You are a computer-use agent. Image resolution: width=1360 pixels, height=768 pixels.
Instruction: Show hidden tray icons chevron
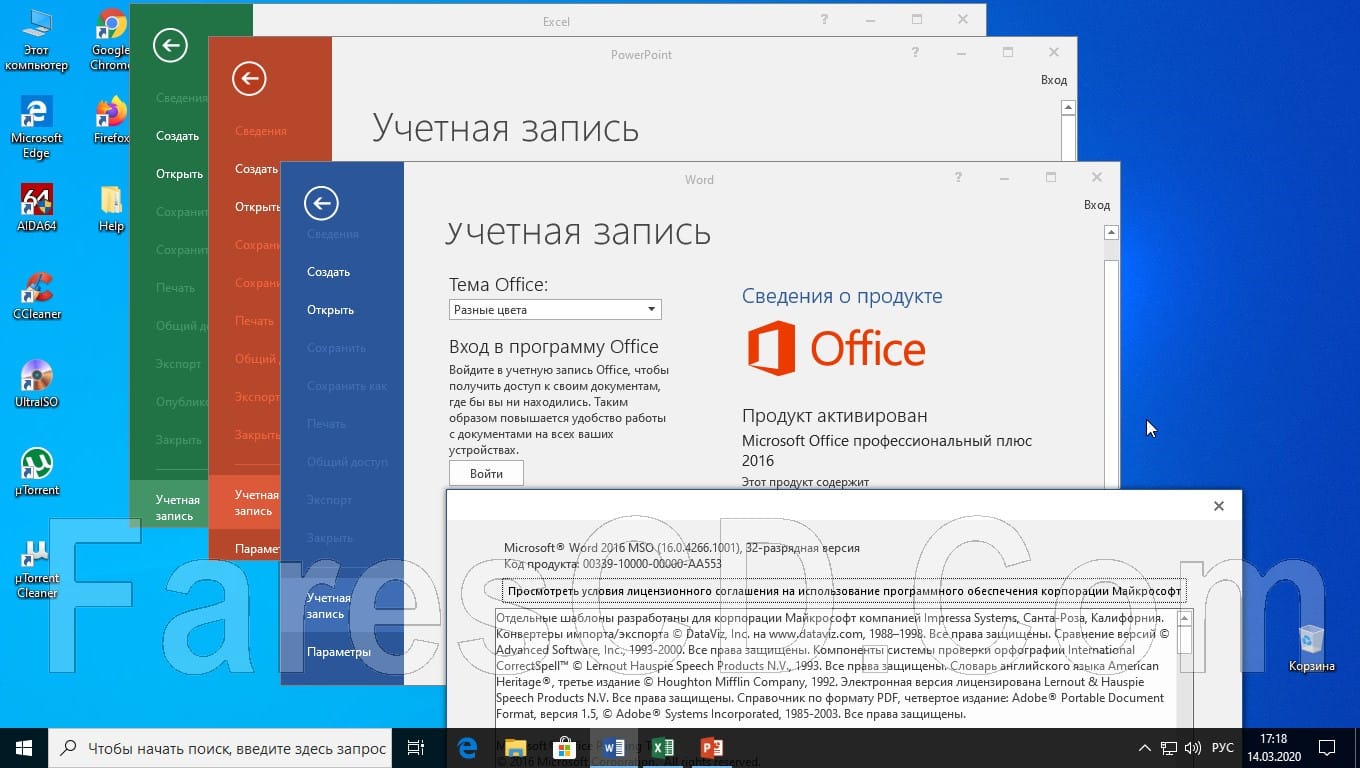(x=1145, y=748)
